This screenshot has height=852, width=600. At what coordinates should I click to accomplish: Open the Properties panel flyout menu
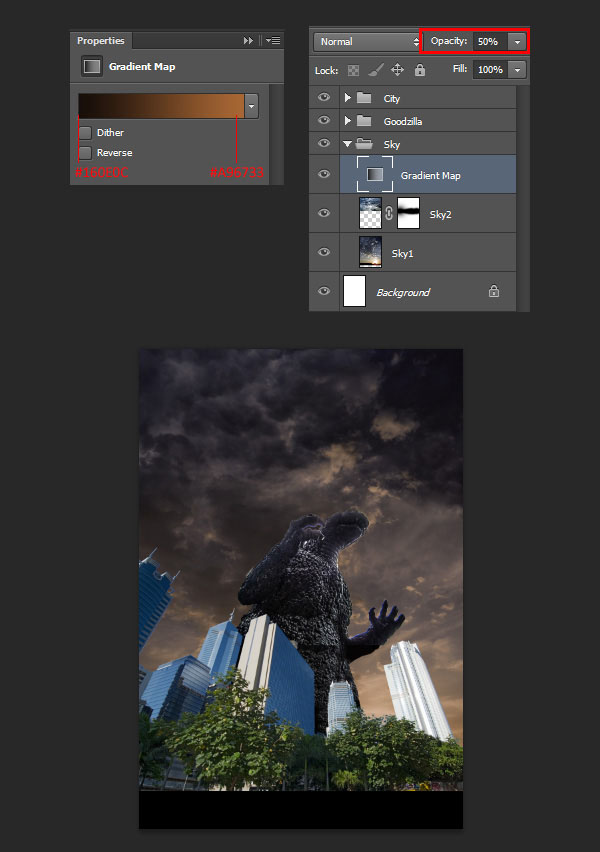(x=273, y=41)
